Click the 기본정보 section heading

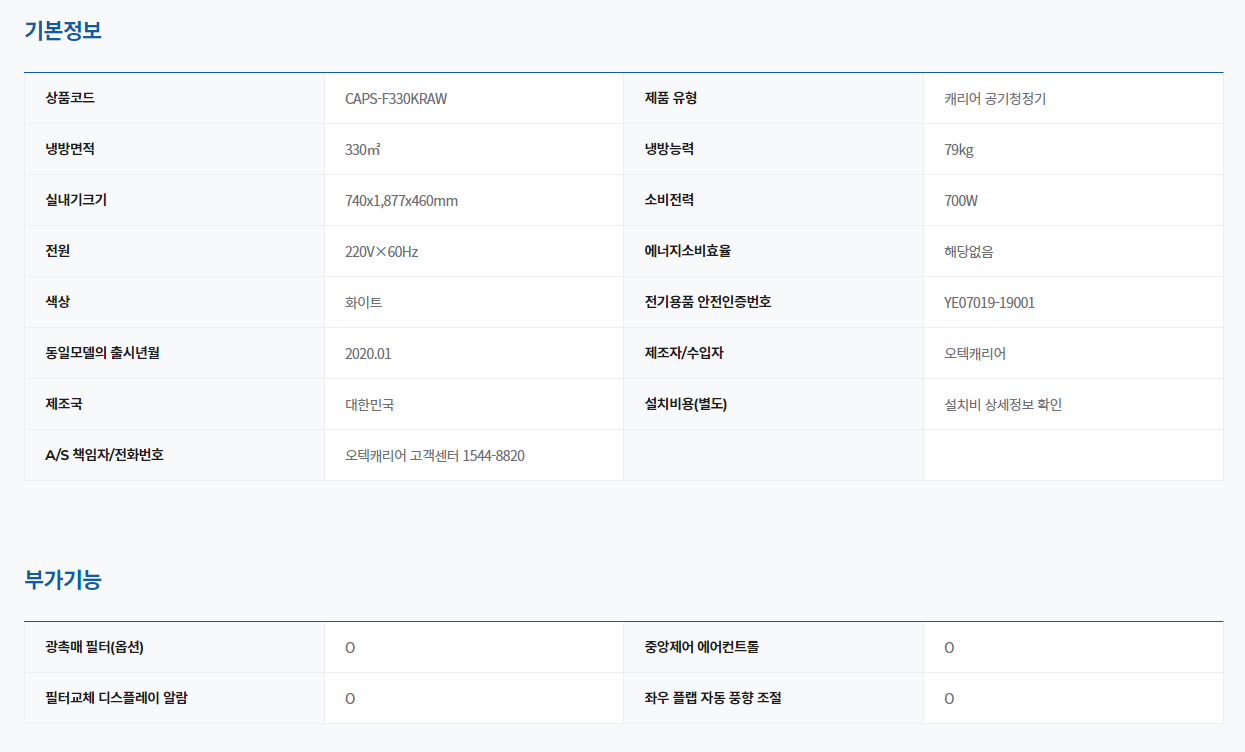(x=63, y=30)
